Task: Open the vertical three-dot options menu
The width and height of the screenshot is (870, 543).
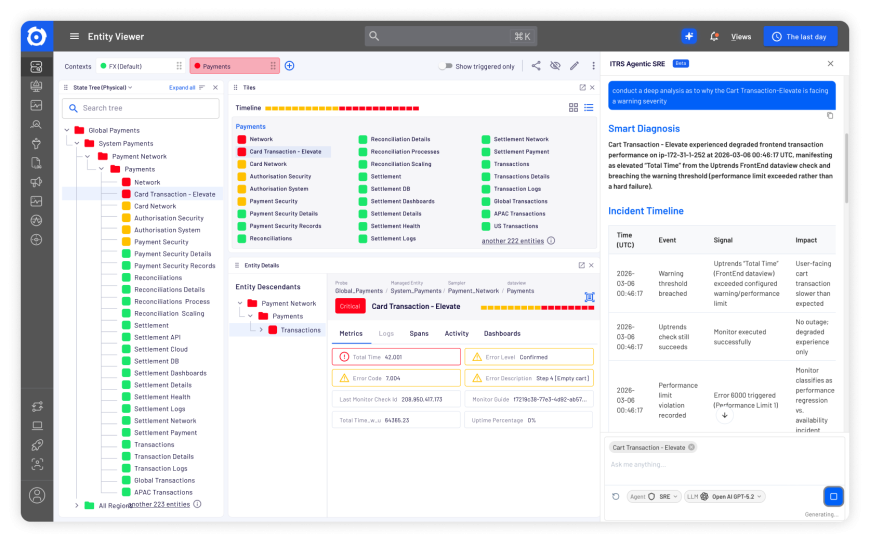Action: (x=593, y=66)
